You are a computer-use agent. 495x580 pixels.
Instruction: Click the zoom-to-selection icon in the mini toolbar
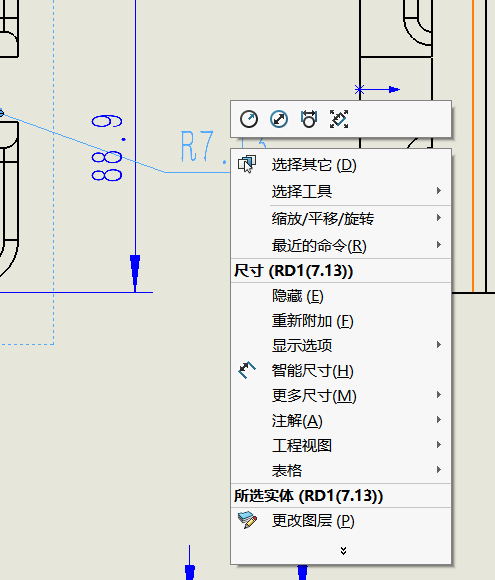click(339, 119)
